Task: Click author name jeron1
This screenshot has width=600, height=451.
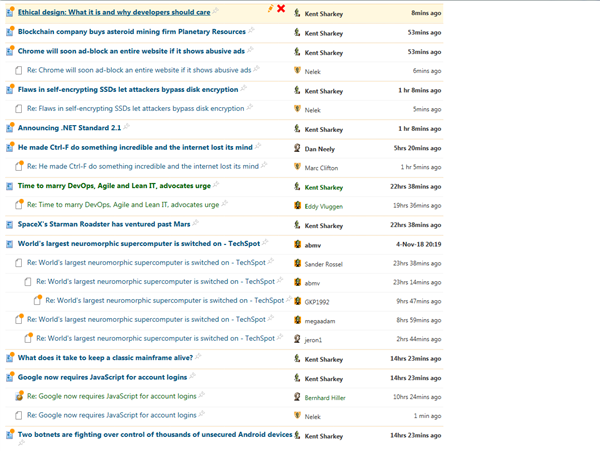Action: tap(313, 340)
